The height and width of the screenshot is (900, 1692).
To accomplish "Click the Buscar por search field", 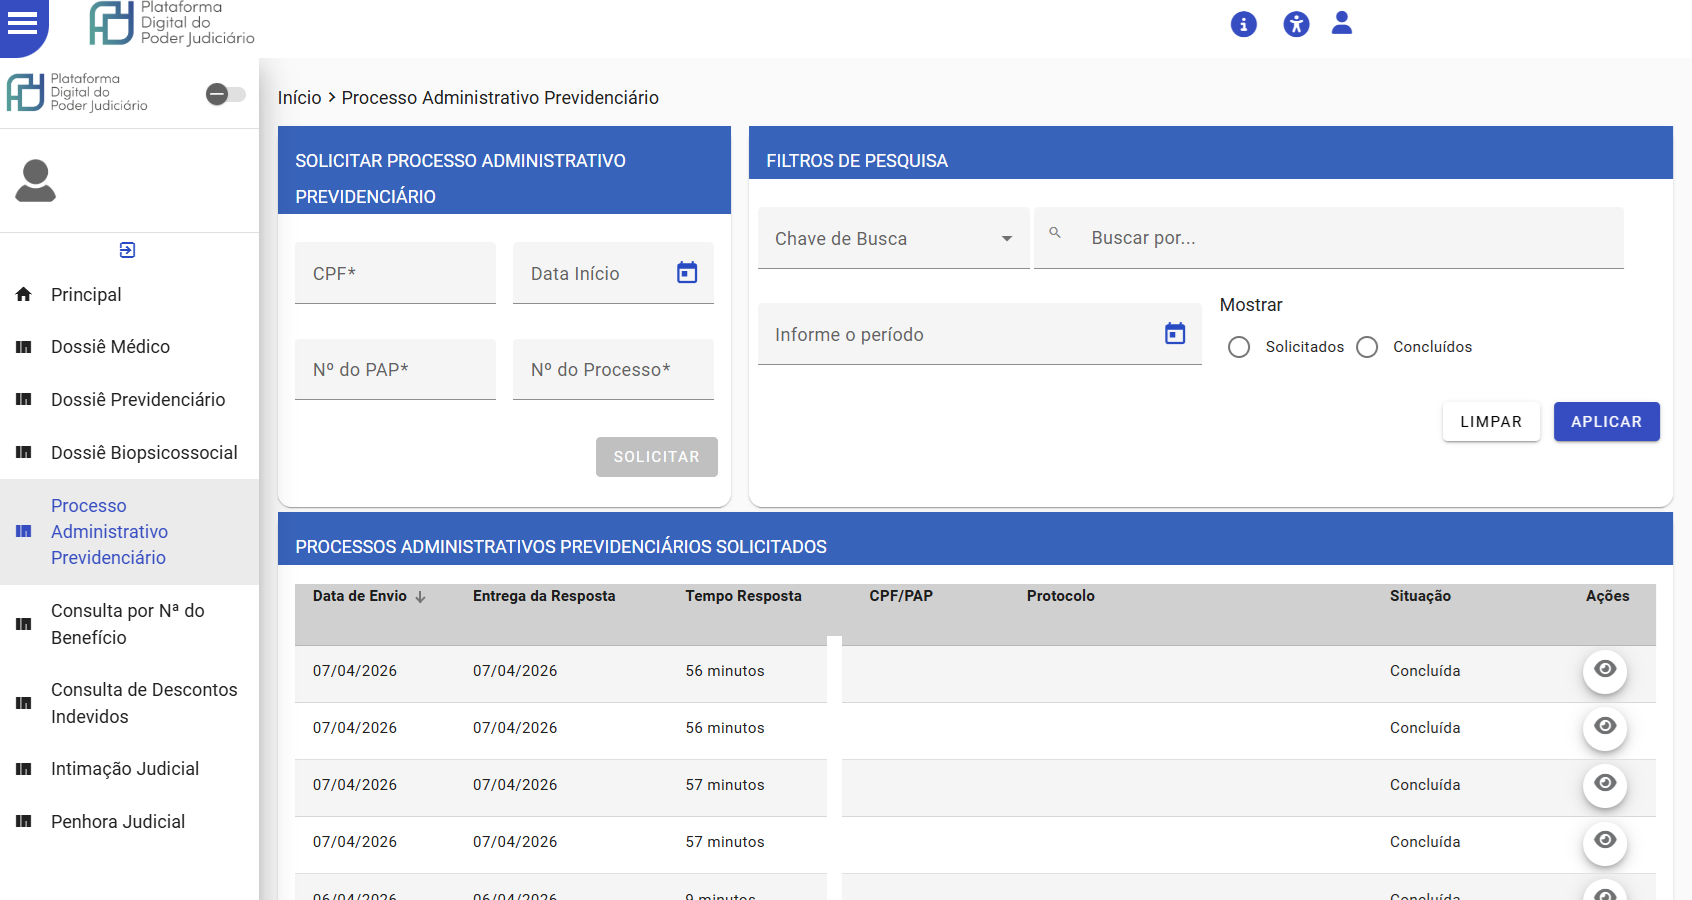I will 1329,238.
